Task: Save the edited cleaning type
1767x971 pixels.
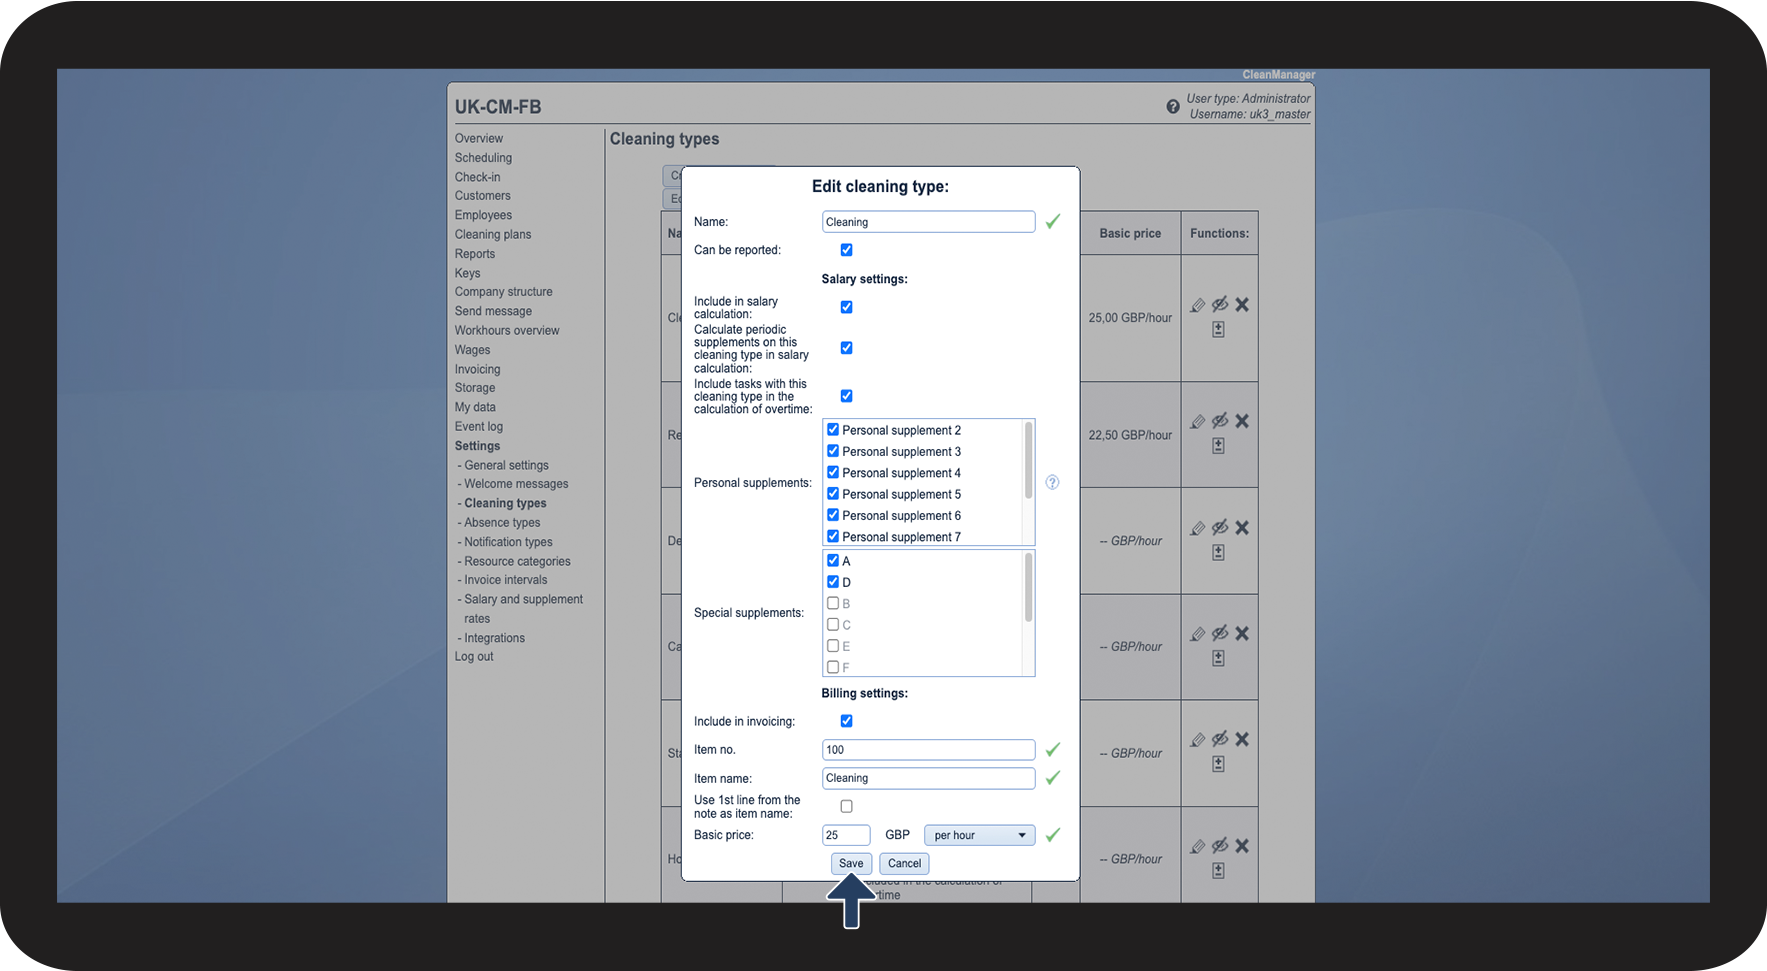Action: 850,863
